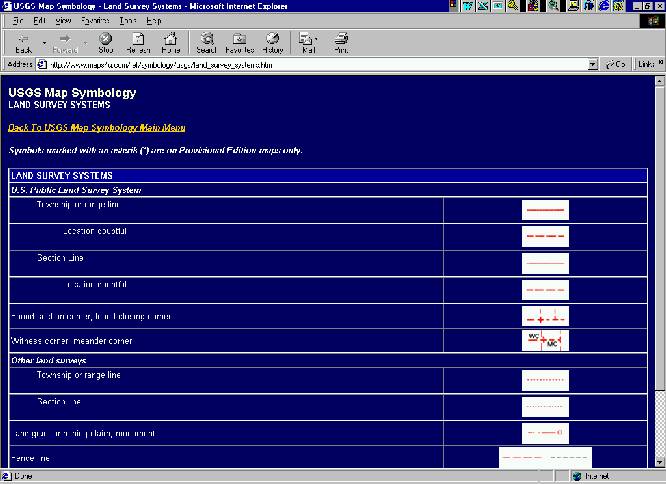
Task: Open the File menu
Action: [17, 20]
